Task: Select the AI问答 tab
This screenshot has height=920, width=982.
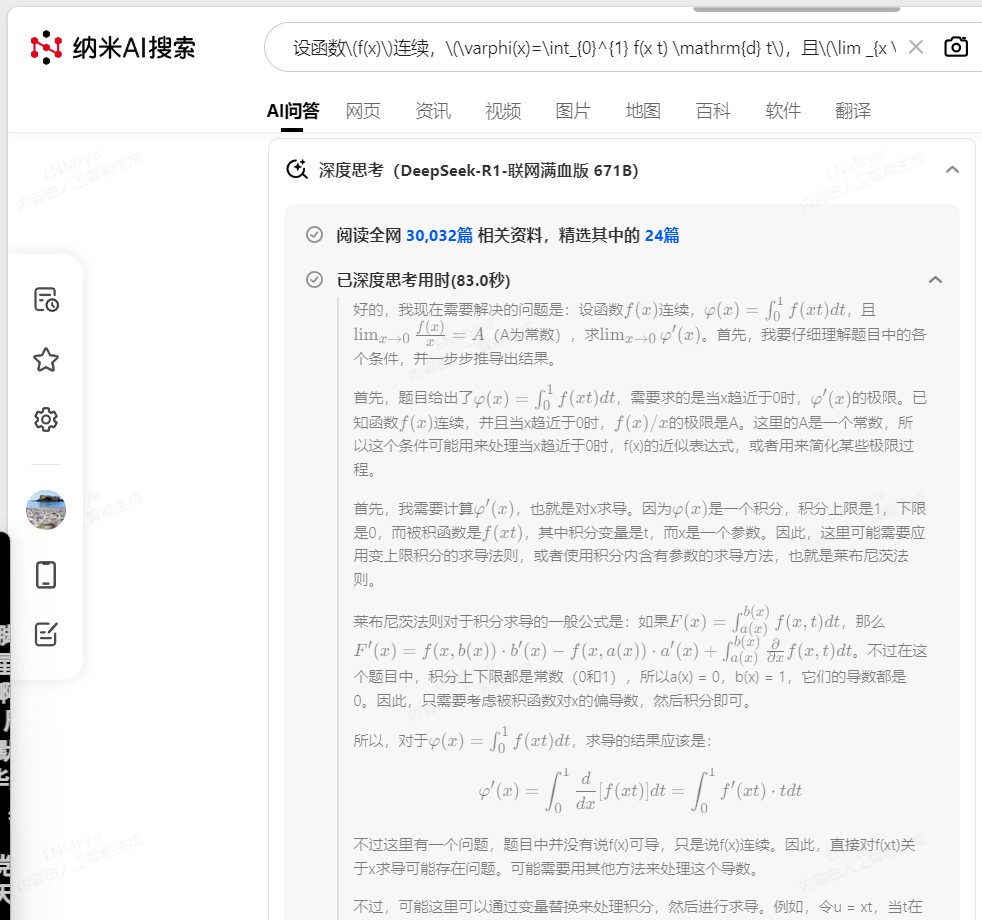Action: point(292,111)
